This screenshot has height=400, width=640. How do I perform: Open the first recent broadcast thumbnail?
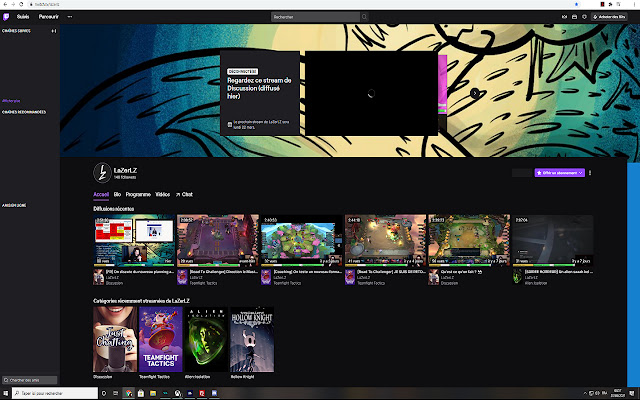point(133,238)
